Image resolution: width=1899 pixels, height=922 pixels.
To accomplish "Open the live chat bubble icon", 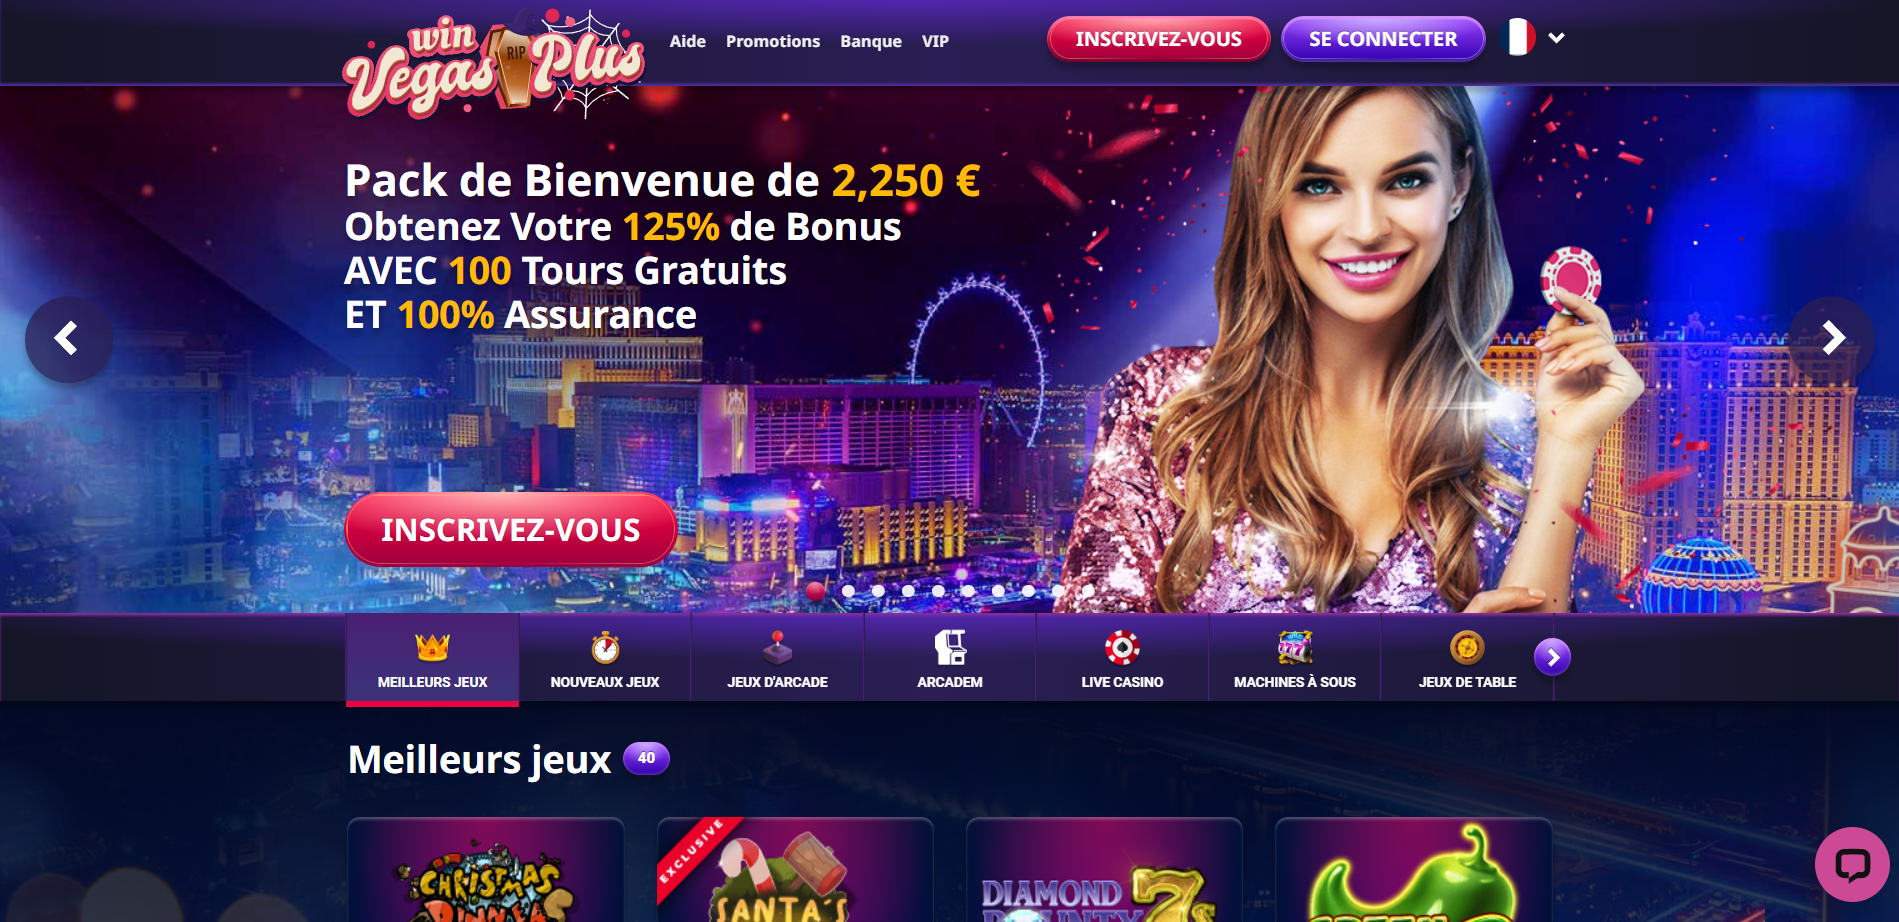I will 1852,864.
